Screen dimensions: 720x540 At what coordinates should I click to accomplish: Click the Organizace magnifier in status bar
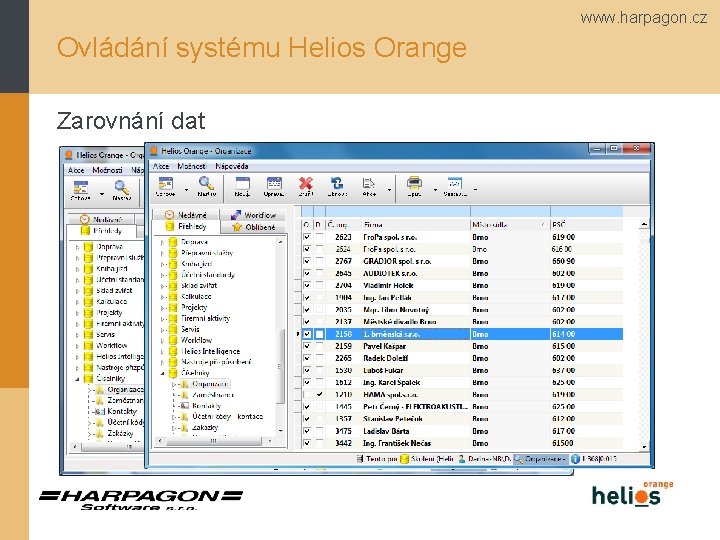[518, 459]
